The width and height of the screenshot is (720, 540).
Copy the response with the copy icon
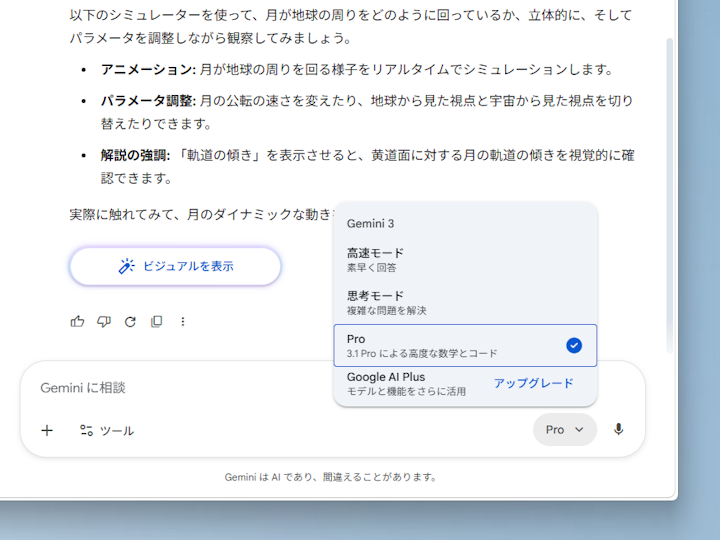(157, 321)
